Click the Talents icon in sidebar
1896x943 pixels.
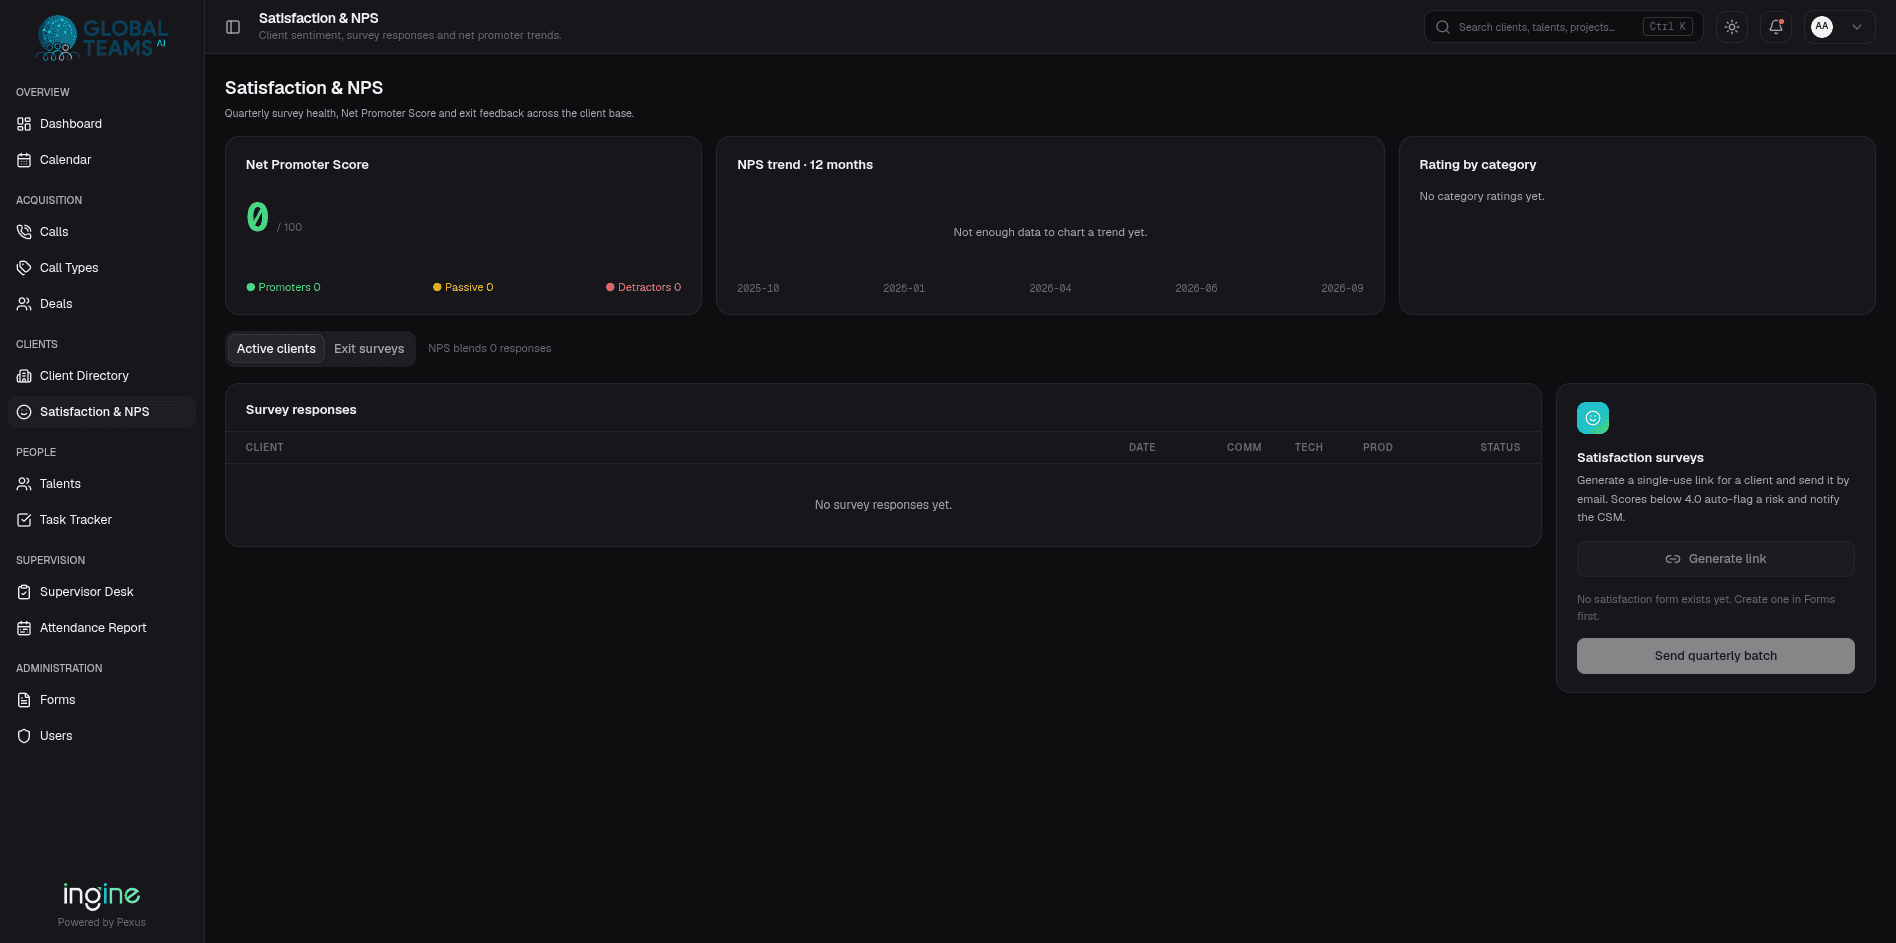coord(24,484)
